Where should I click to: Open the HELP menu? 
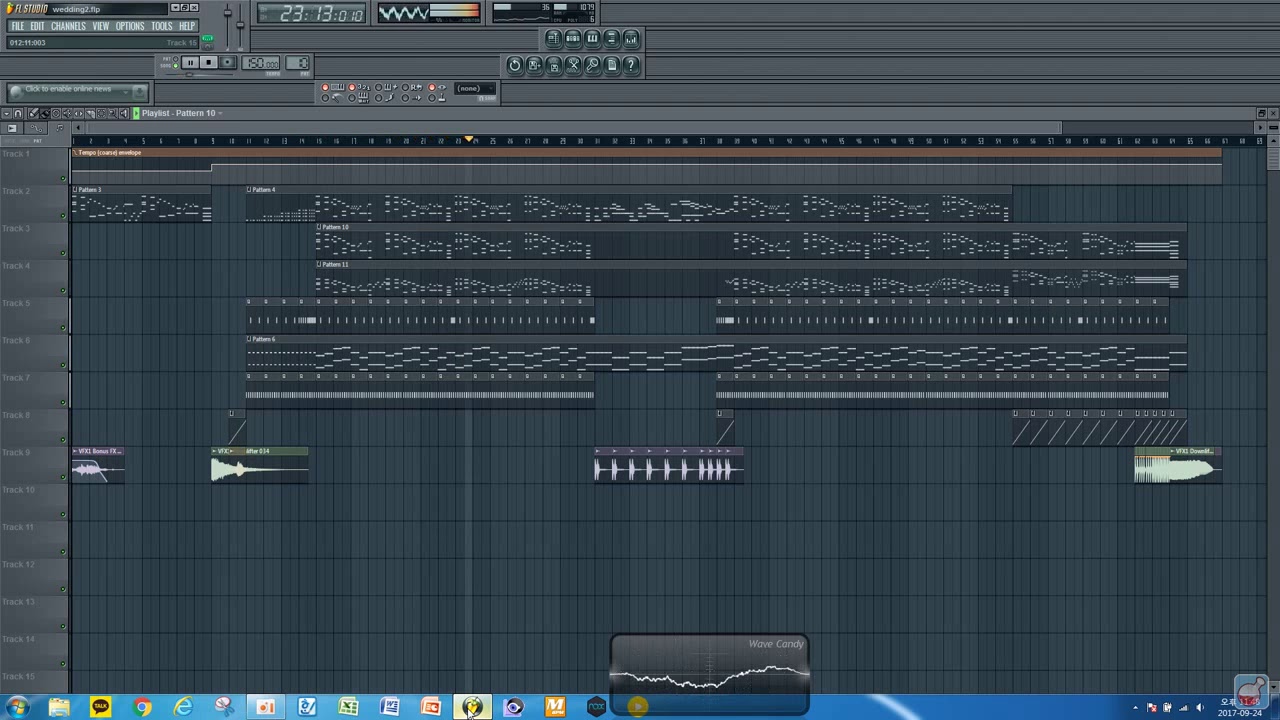pos(187,26)
